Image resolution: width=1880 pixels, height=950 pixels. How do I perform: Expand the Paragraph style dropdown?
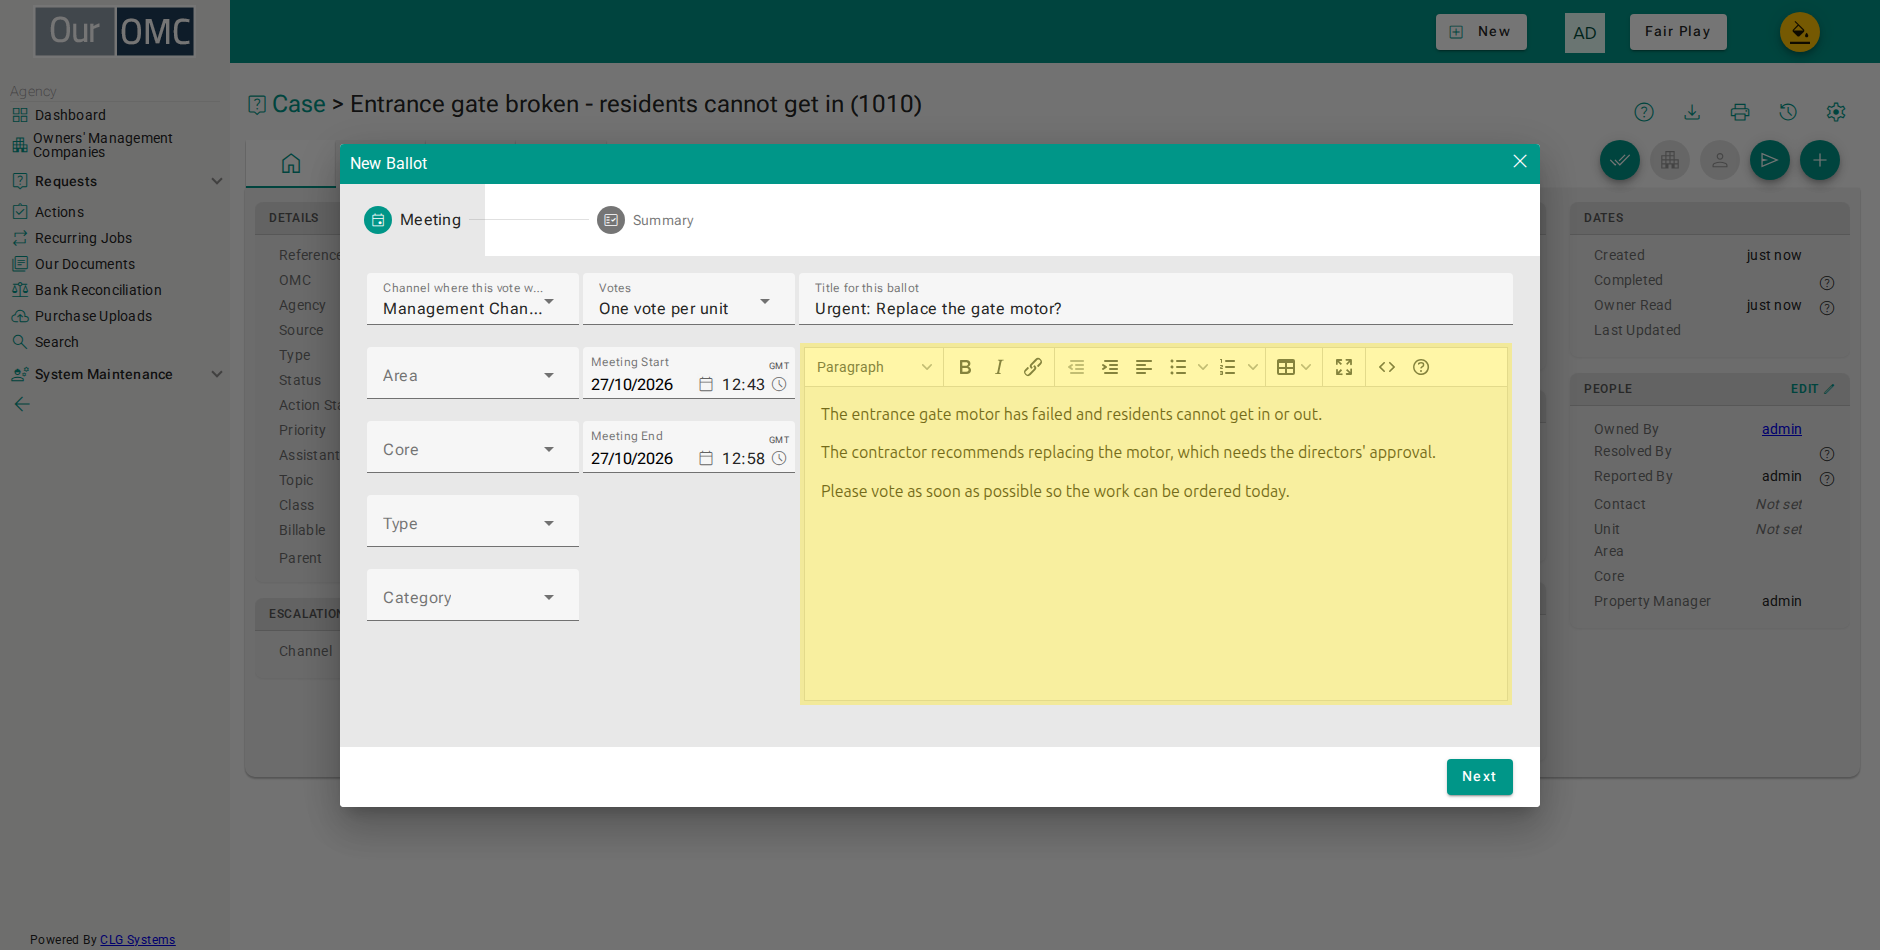tap(874, 367)
